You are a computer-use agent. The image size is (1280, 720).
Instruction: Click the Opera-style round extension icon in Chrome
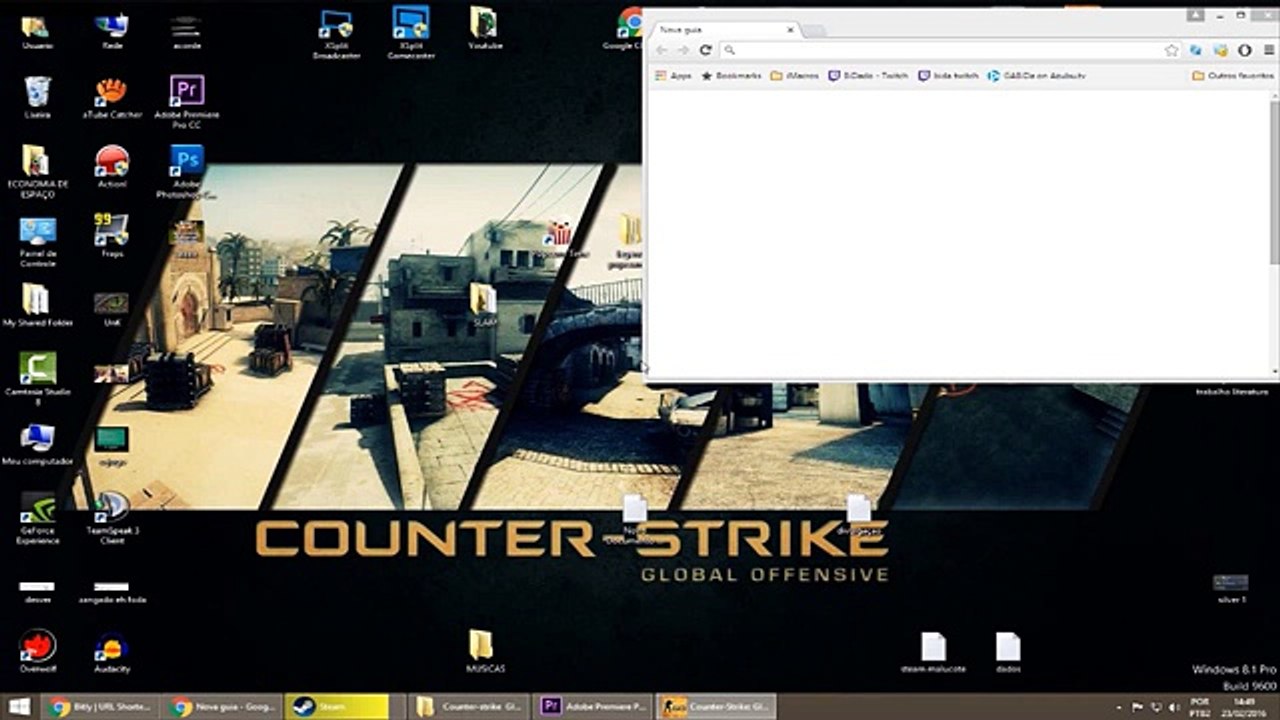point(1245,50)
